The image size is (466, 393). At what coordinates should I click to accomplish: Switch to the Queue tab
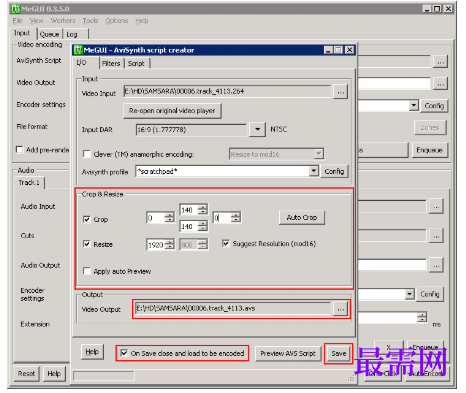point(49,34)
